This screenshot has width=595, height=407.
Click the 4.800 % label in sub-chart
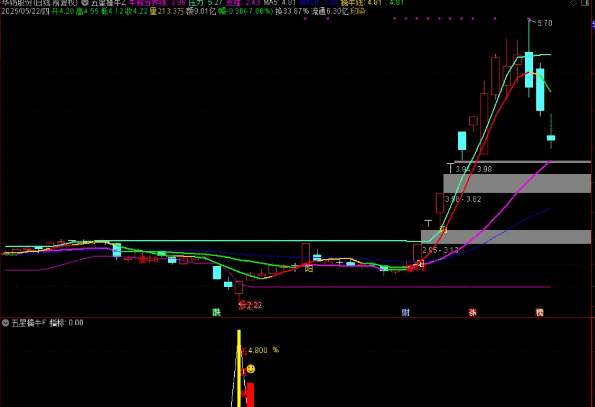(x=263, y=350)
